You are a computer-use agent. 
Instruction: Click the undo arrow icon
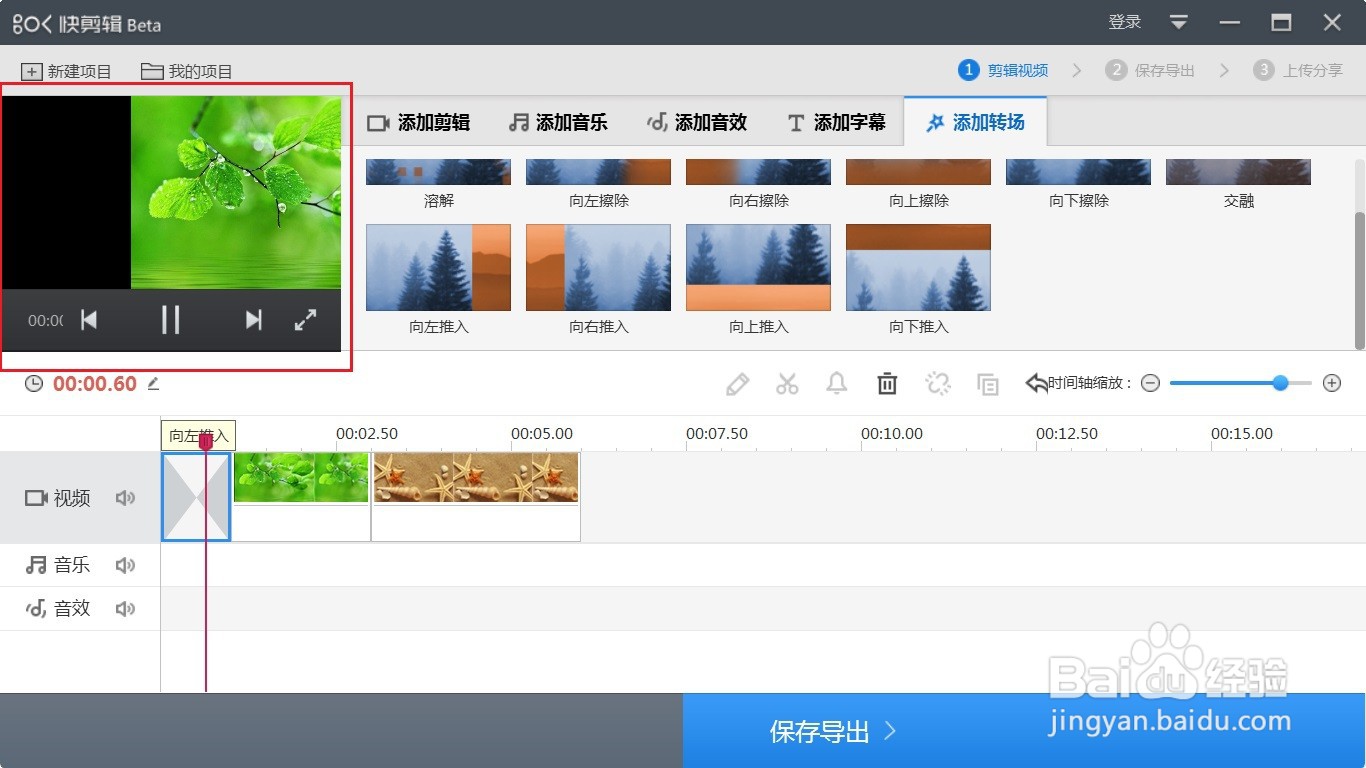[x=1037, y=380]
